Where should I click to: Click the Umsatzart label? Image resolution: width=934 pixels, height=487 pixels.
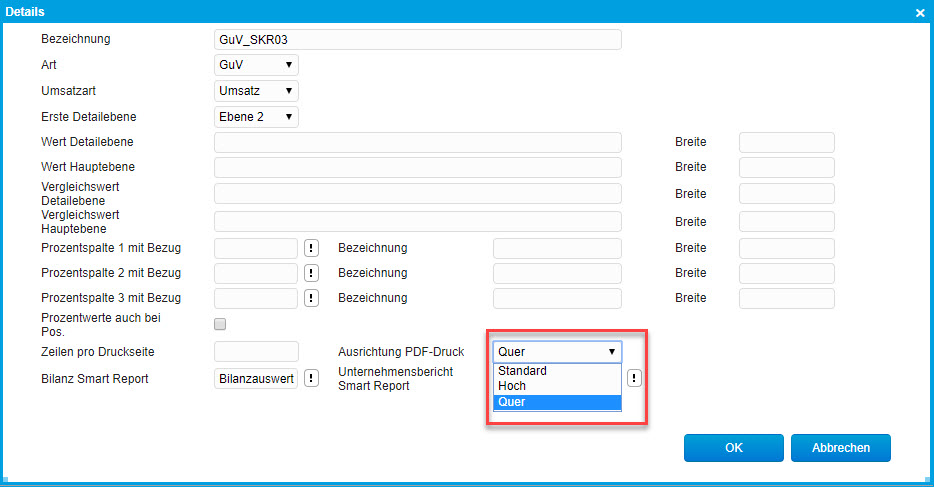pos(69,91)
